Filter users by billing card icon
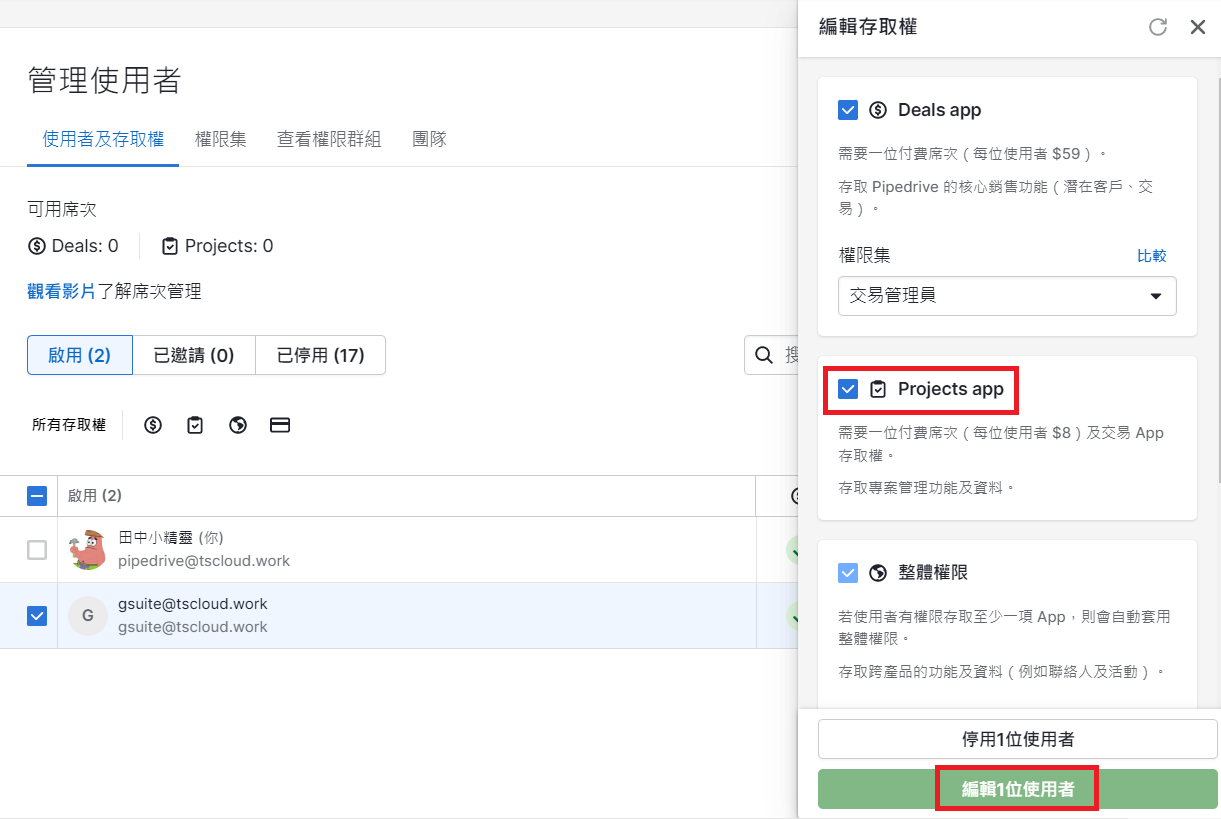Image resolution: width=1221 pixels, height=819 pixels. pyautogui.click(x=280, y=425)
